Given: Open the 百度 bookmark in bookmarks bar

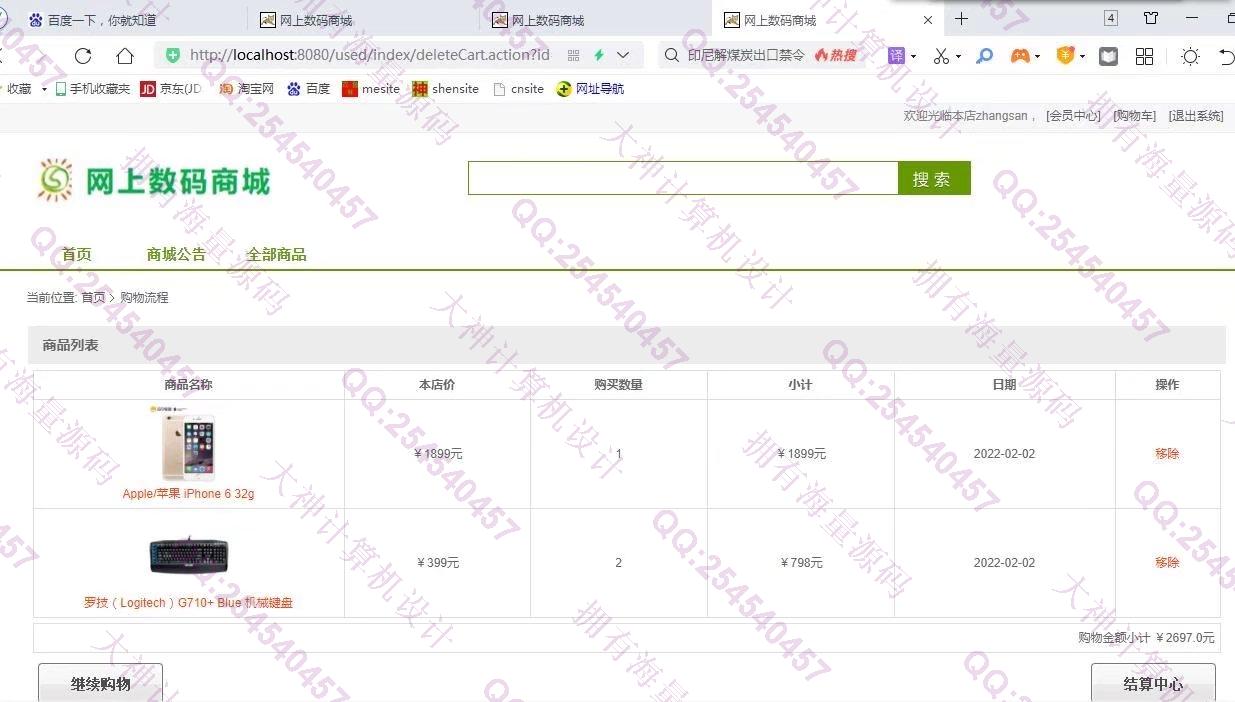Looking at the screenshot, I should pyautogui.click(x=308, y=89).
